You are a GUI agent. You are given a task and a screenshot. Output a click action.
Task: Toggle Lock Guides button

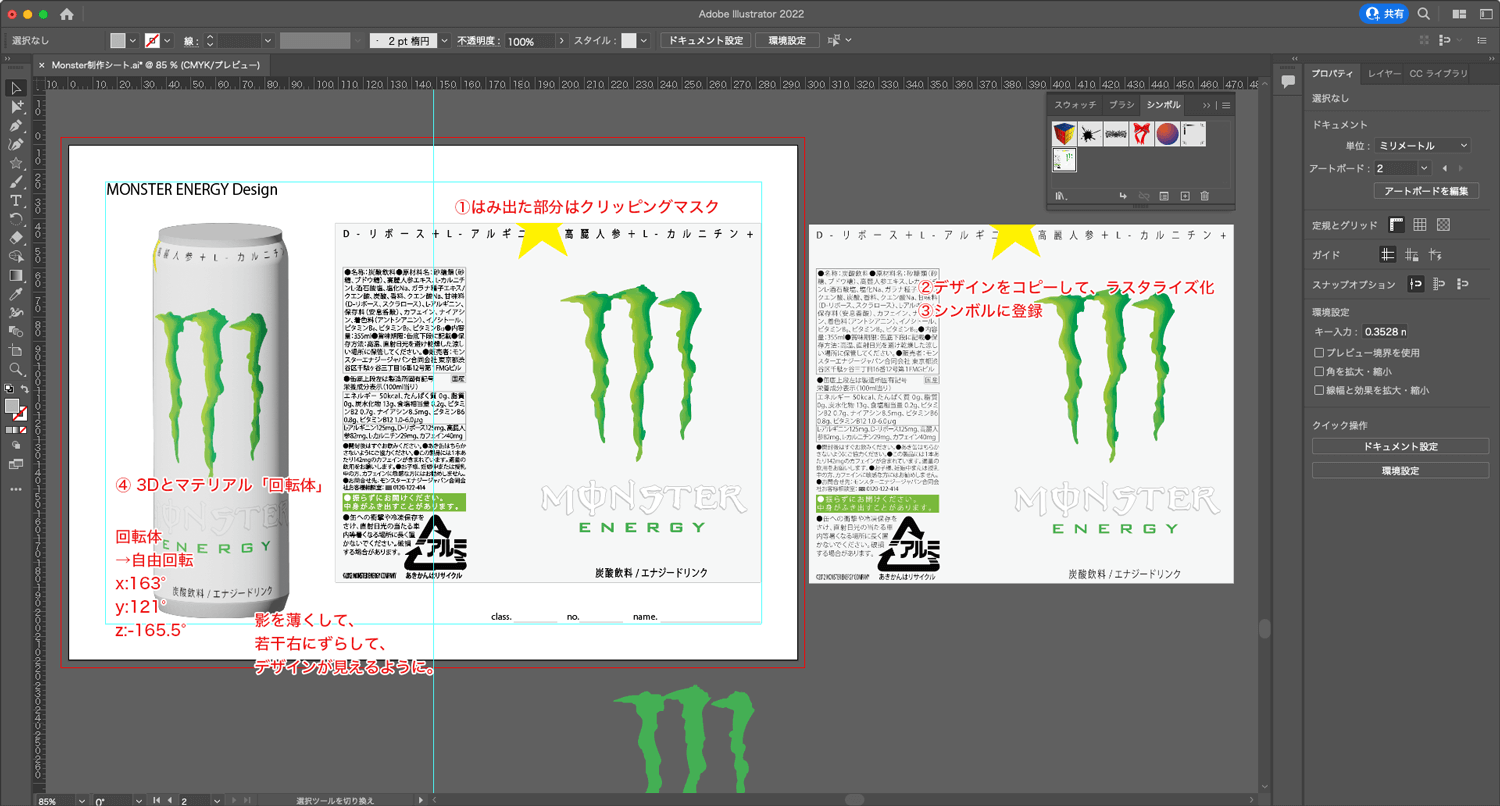tap(1411, 255)
